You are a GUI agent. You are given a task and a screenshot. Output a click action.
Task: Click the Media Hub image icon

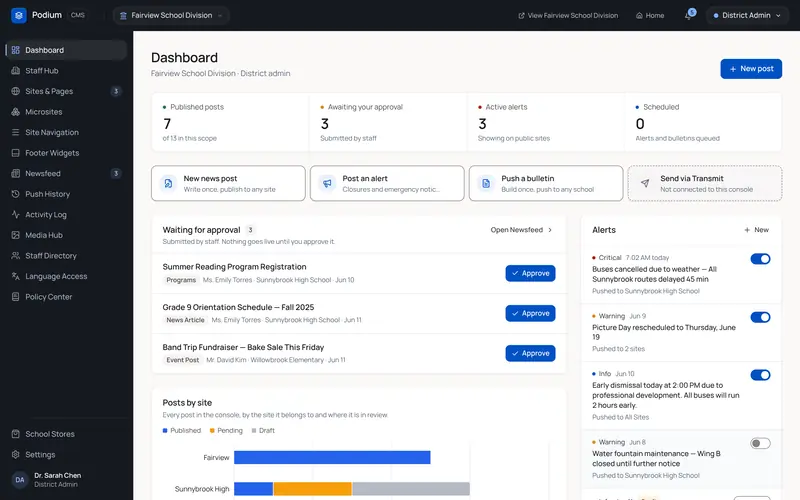[16, 235]
